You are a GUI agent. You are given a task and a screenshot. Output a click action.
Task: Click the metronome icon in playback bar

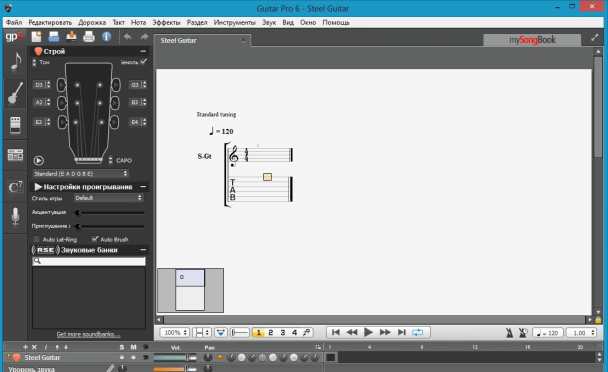point(509,332)
